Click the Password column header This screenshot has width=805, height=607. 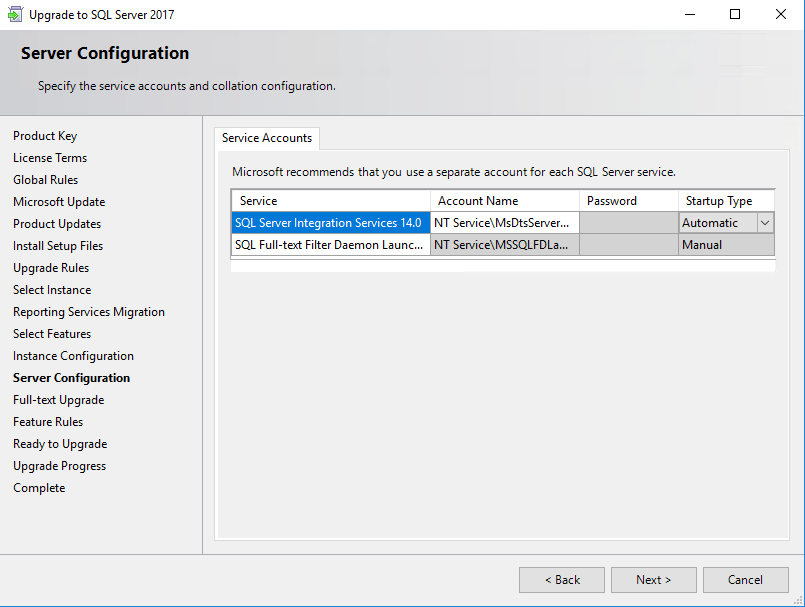tap(629, 201)
